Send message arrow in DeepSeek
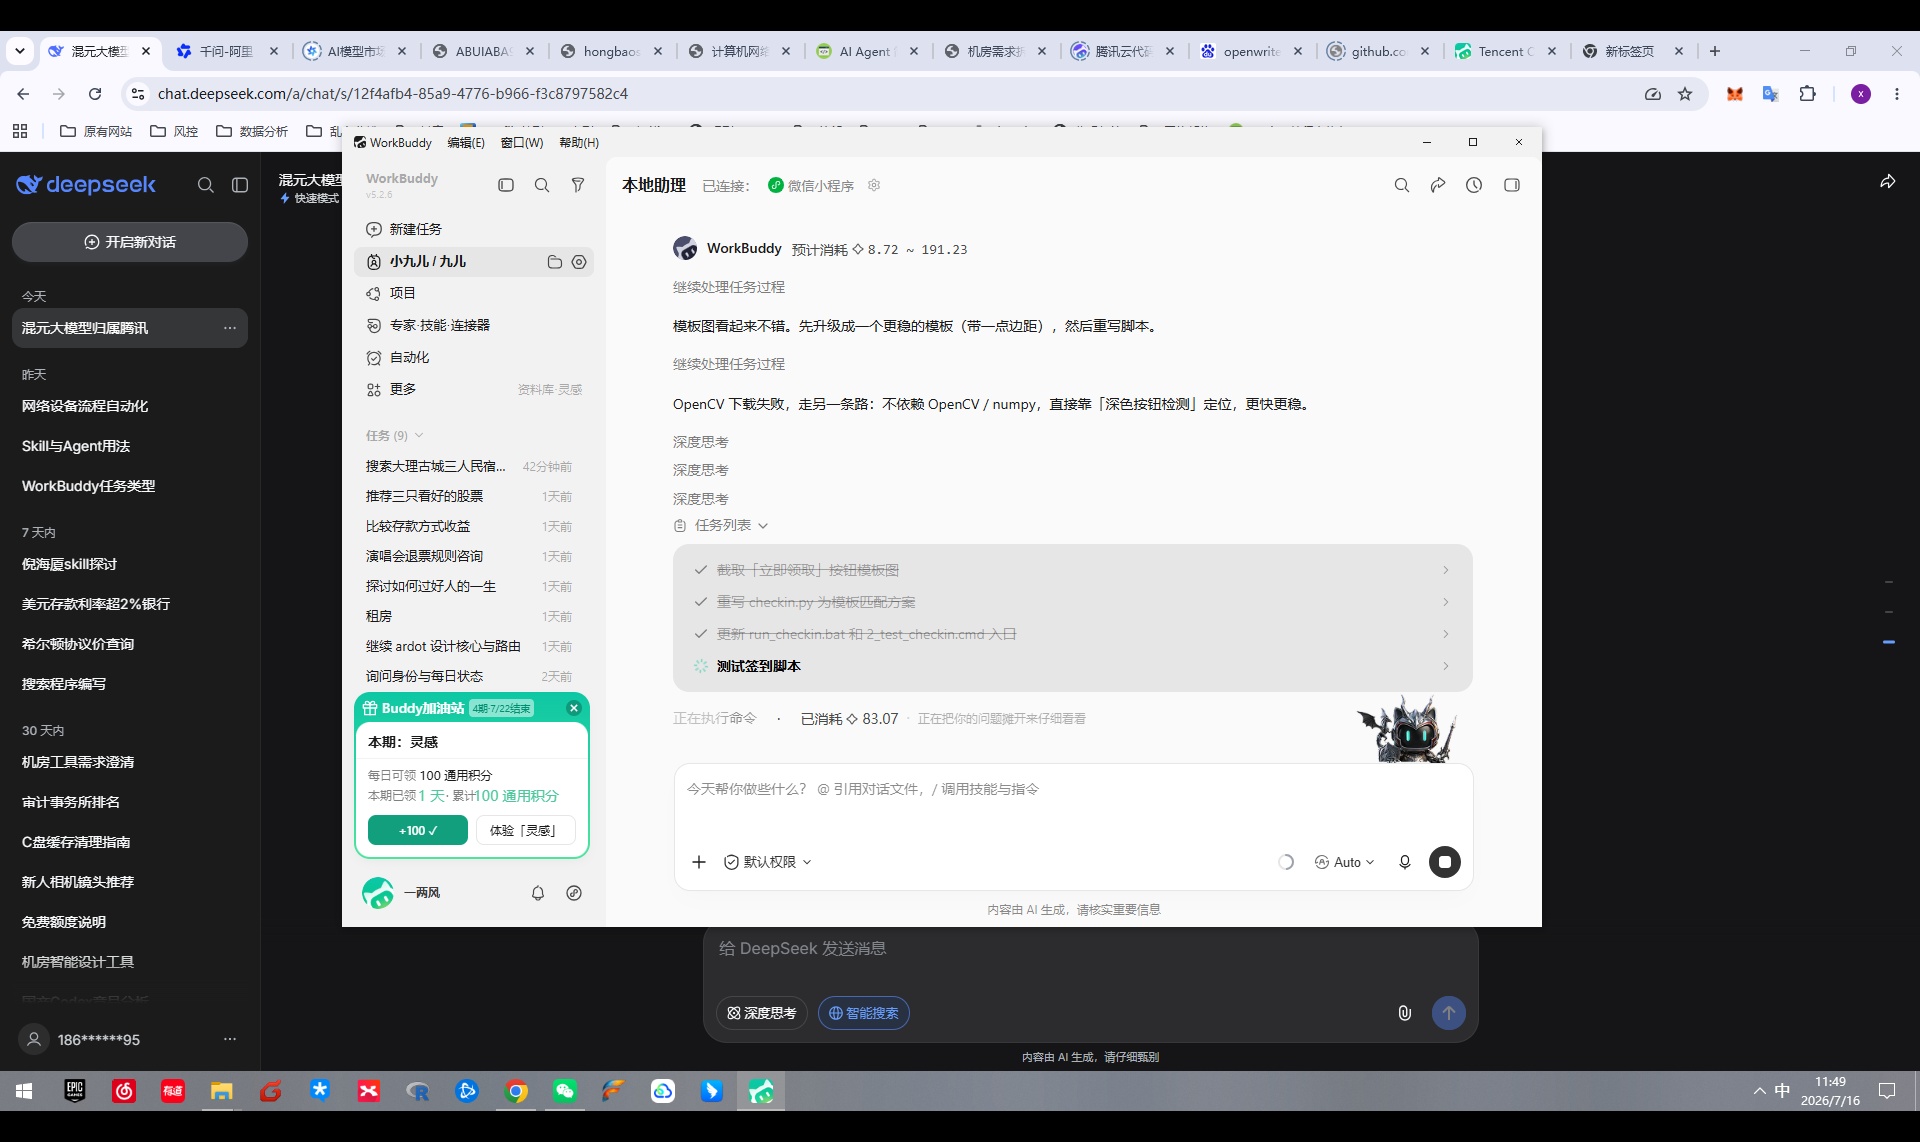Image resolution: width=1920 pixels, height=1142 pixels. tap(1449, 1013)
